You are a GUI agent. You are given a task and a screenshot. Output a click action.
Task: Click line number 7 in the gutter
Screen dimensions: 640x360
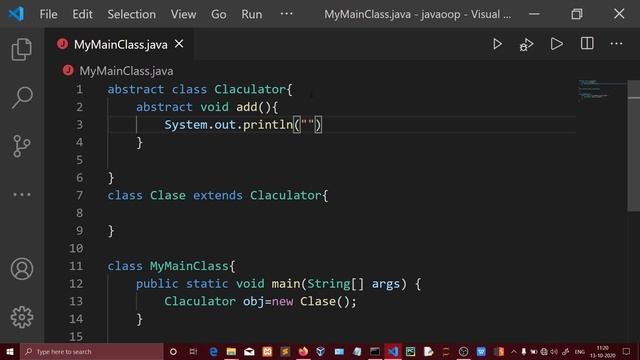[79, 196]
